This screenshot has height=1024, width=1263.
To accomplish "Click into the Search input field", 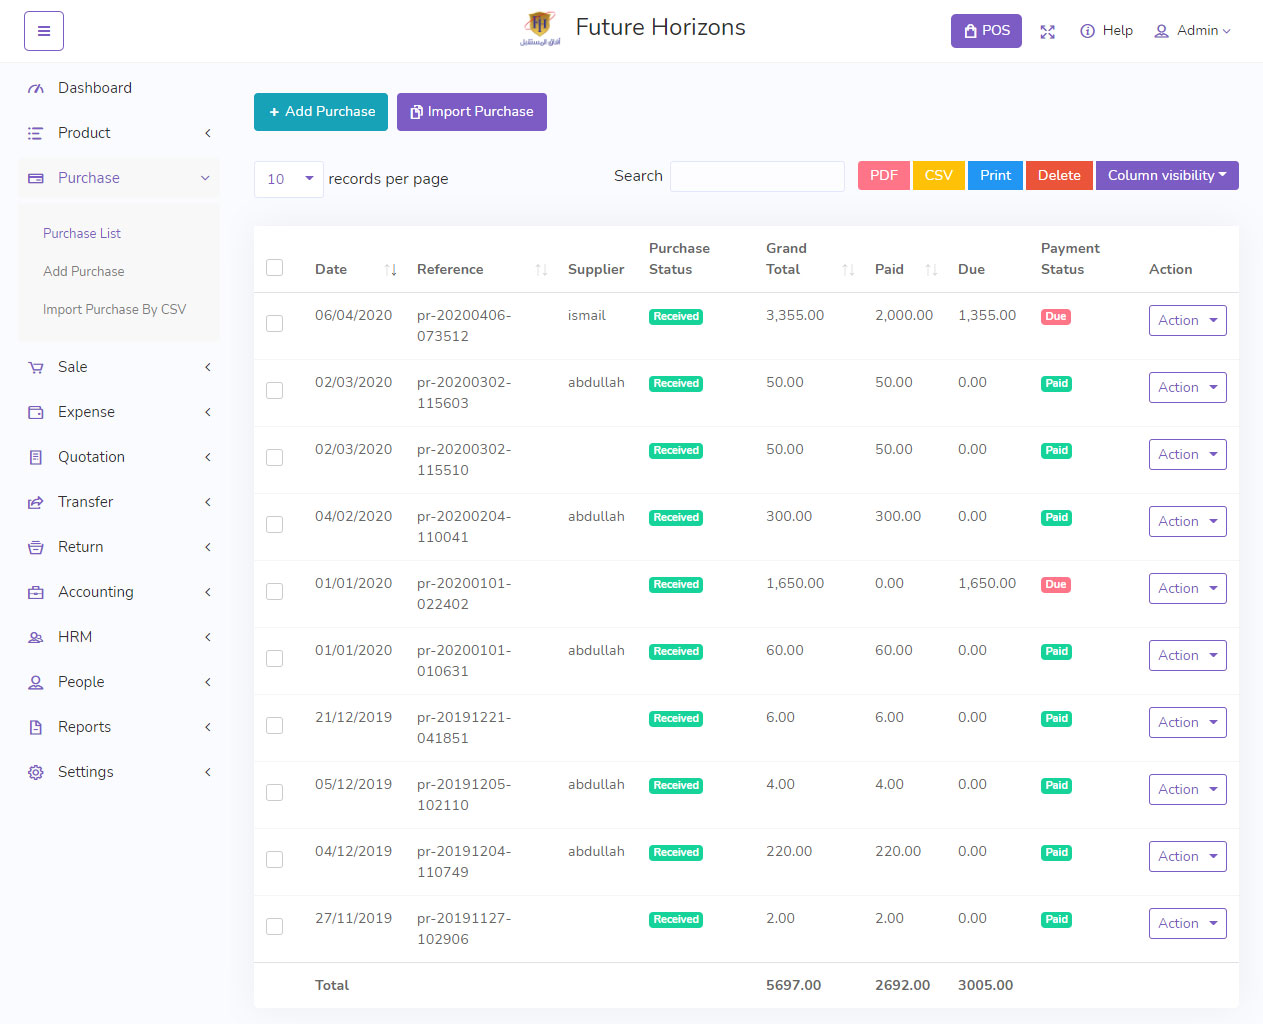I will point(757,177).
